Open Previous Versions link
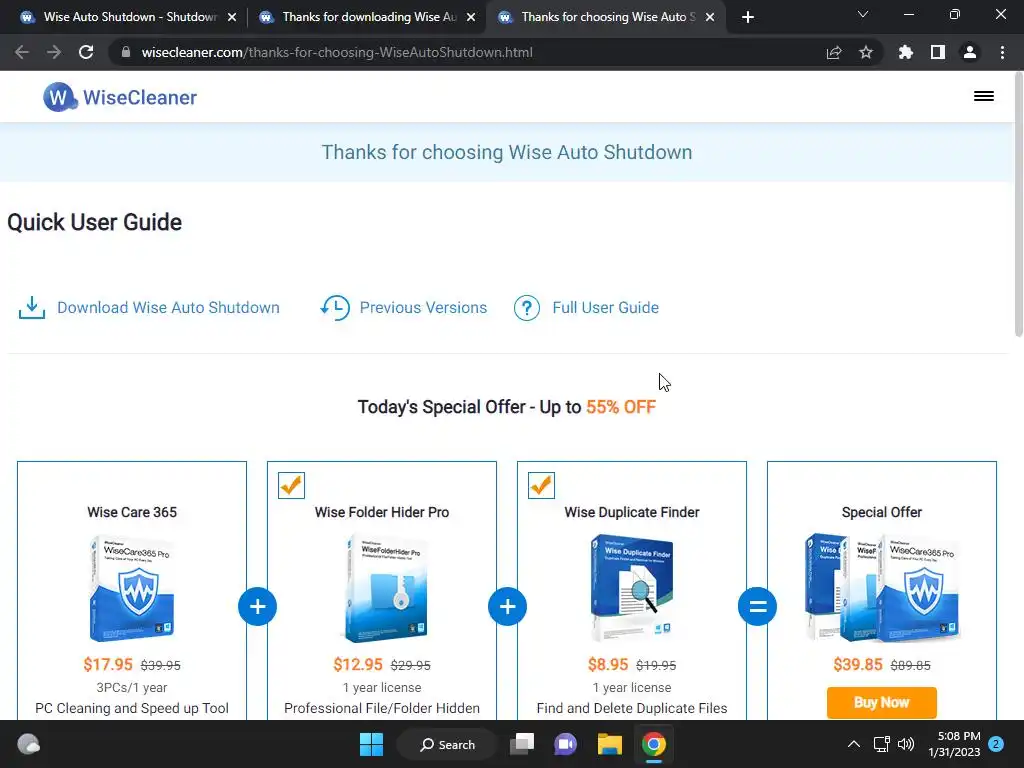Viewport: 1024px width, 768px height. [423, 308]
